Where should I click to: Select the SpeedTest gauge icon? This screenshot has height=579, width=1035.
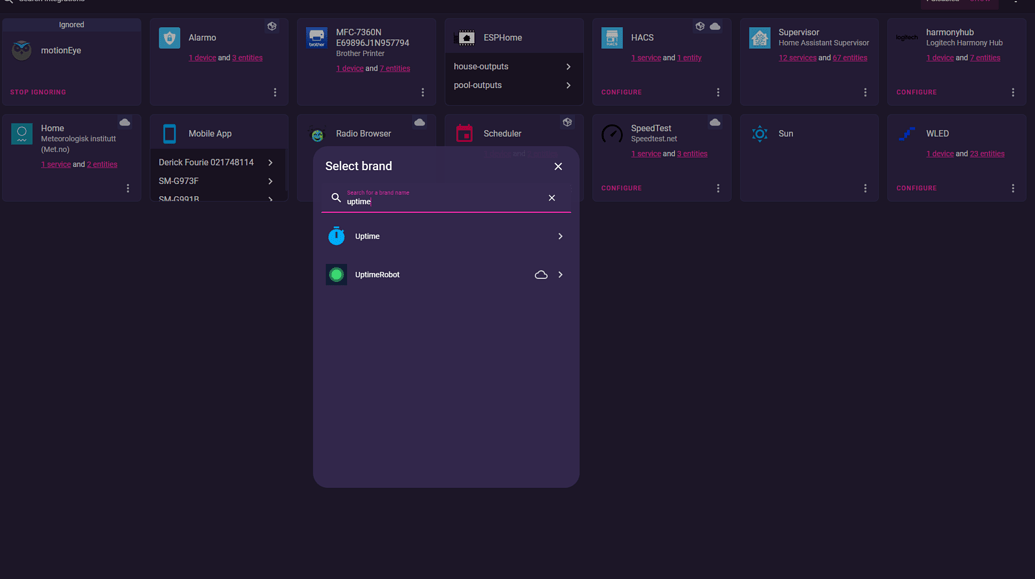point(611,133)
